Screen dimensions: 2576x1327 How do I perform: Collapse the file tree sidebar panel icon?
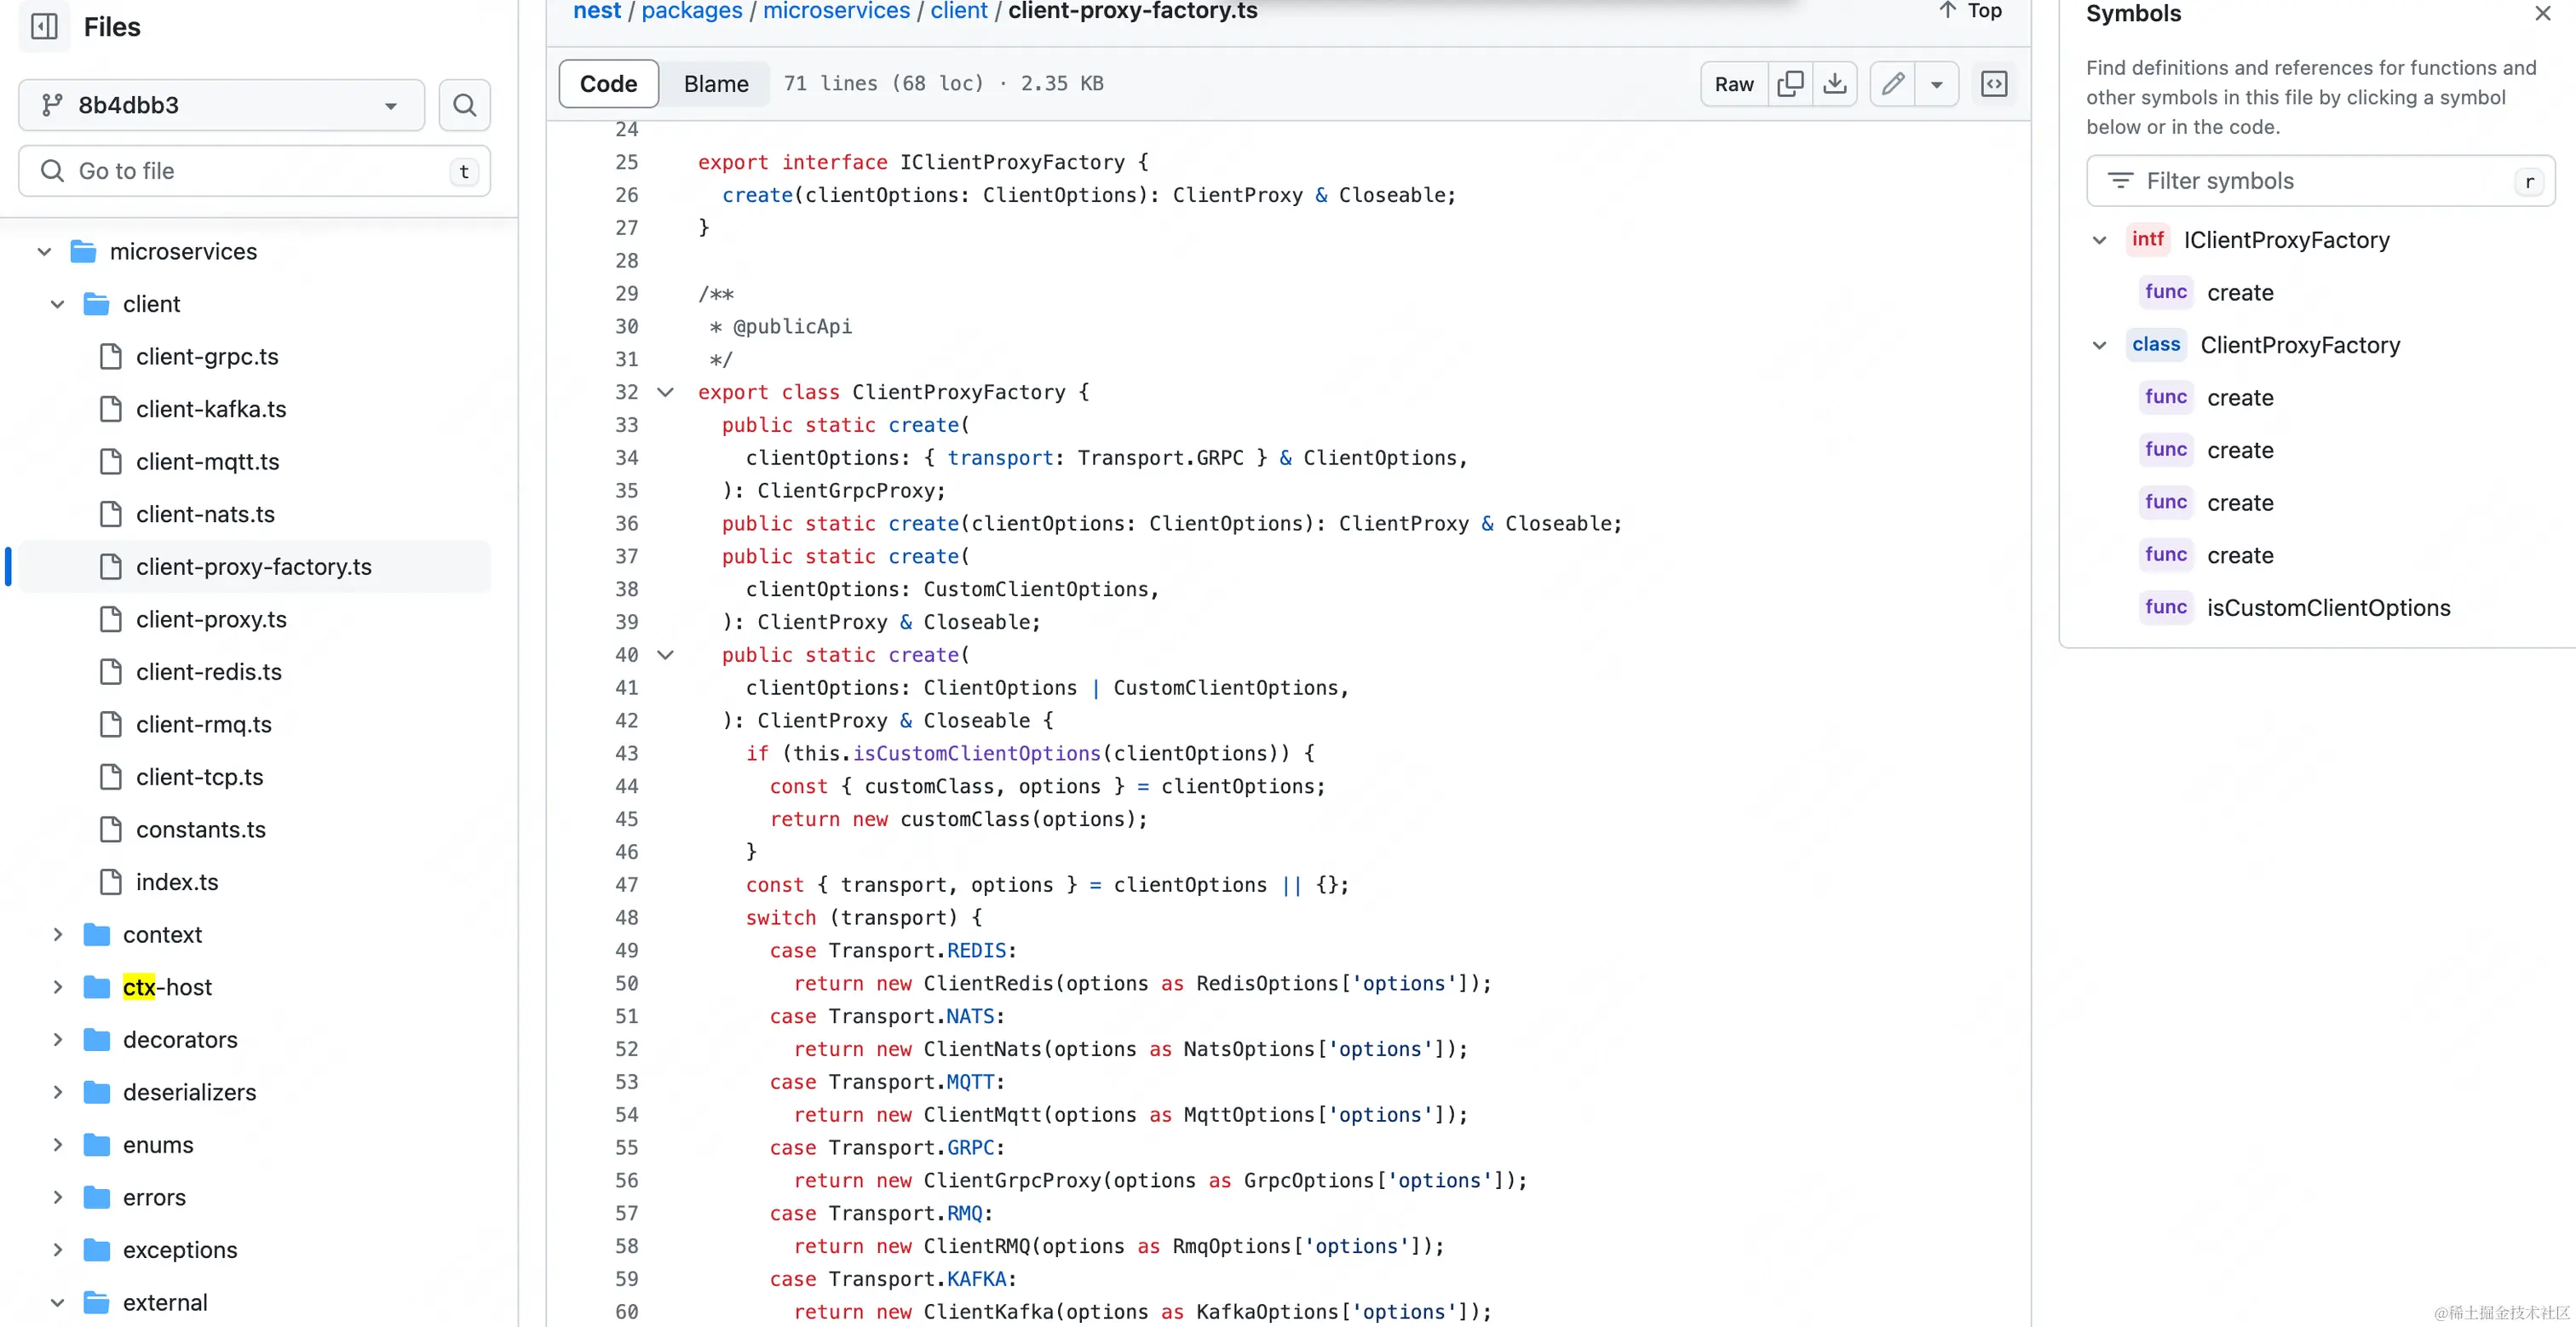[45, 26]
